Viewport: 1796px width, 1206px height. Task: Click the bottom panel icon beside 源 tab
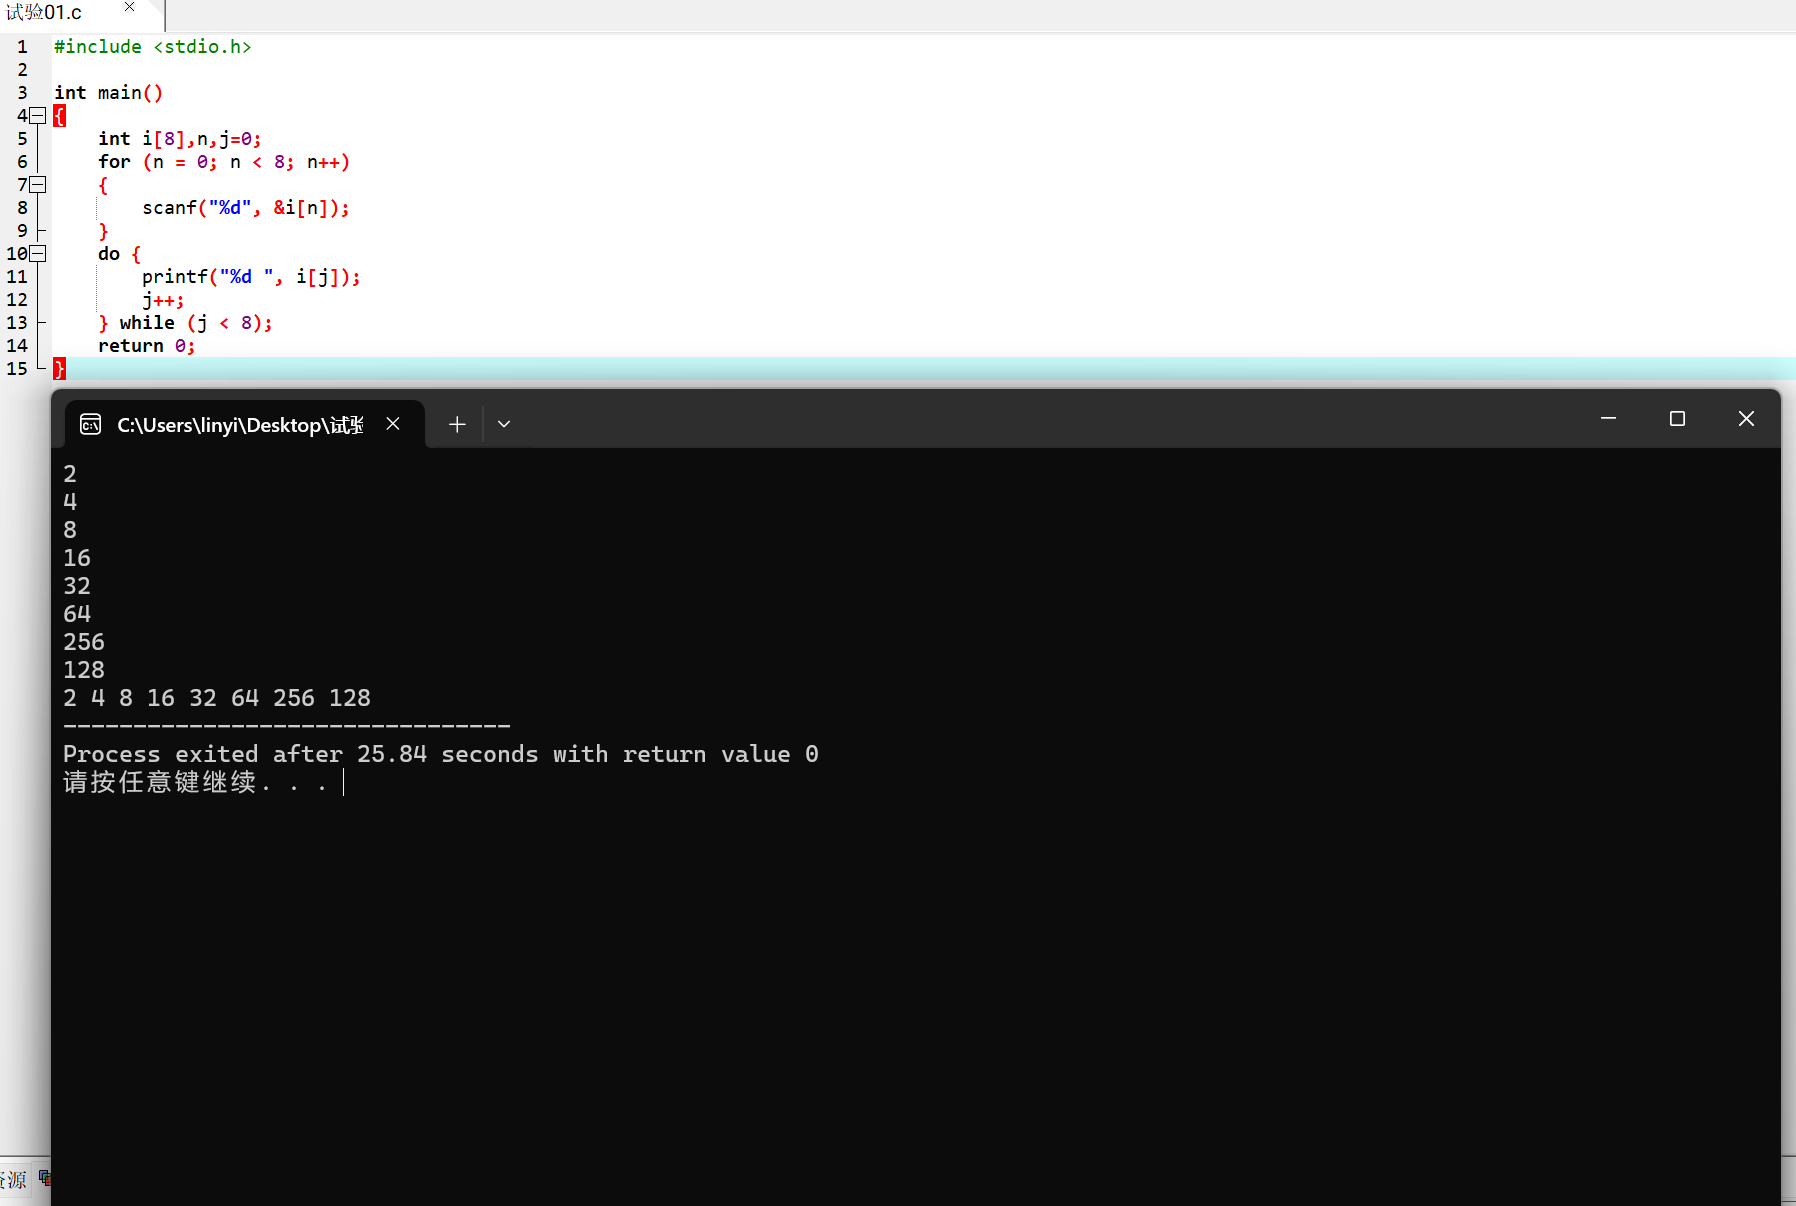point(45,1178)
